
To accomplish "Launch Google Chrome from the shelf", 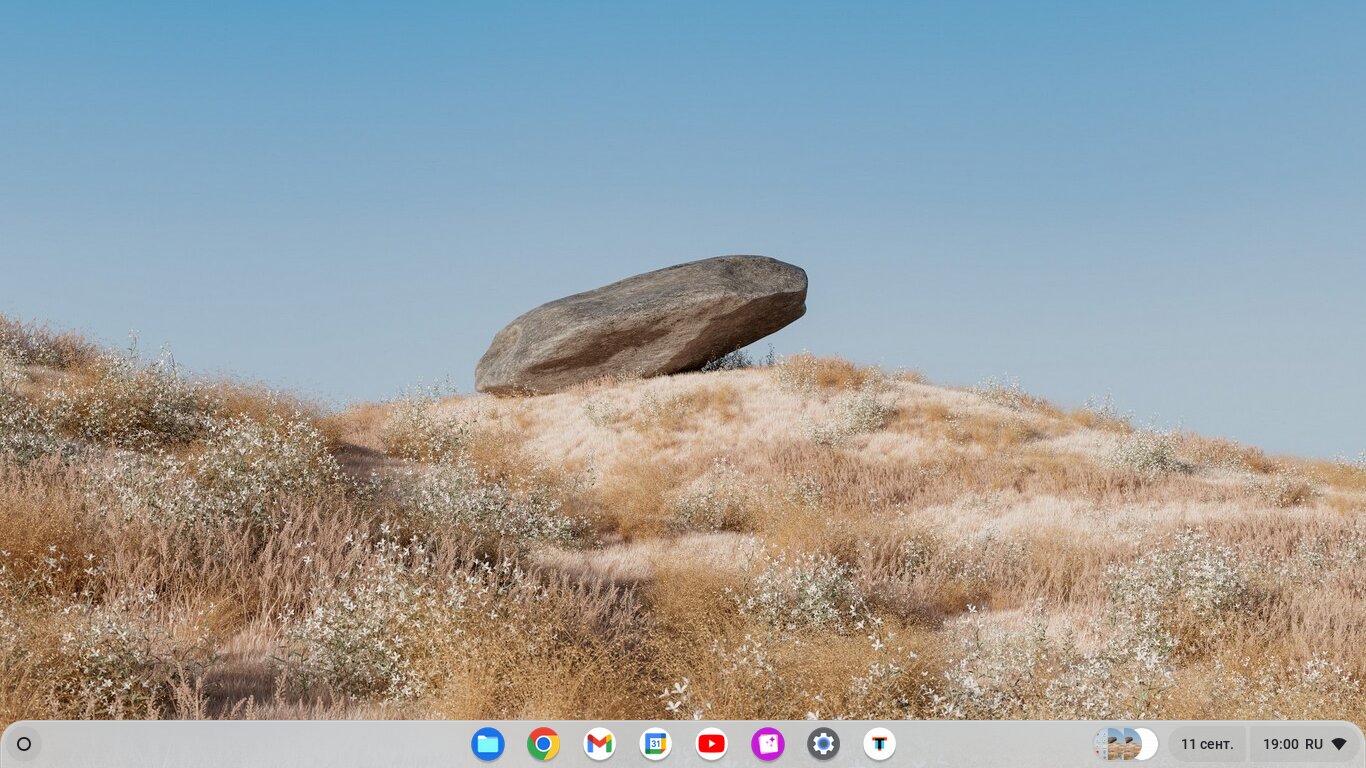I will 544,744.
